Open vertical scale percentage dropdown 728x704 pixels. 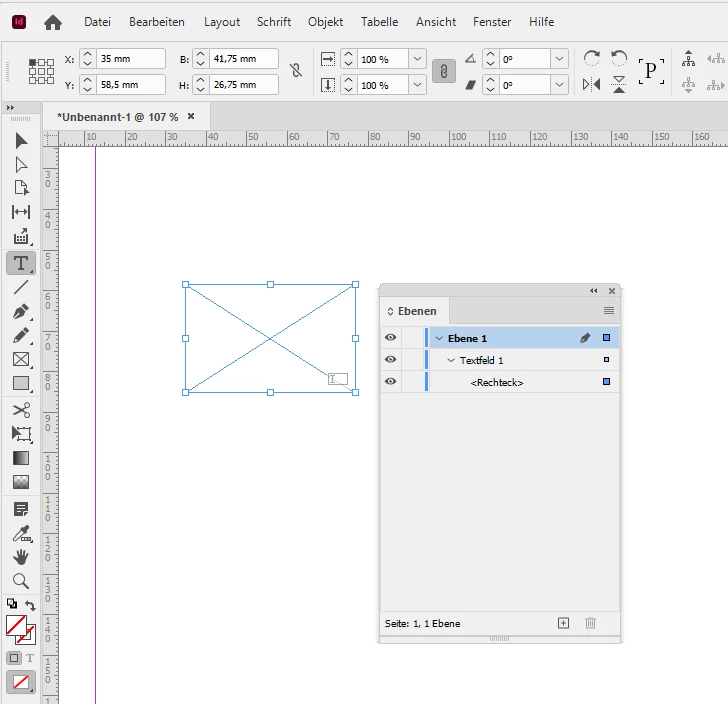[417, 85]
